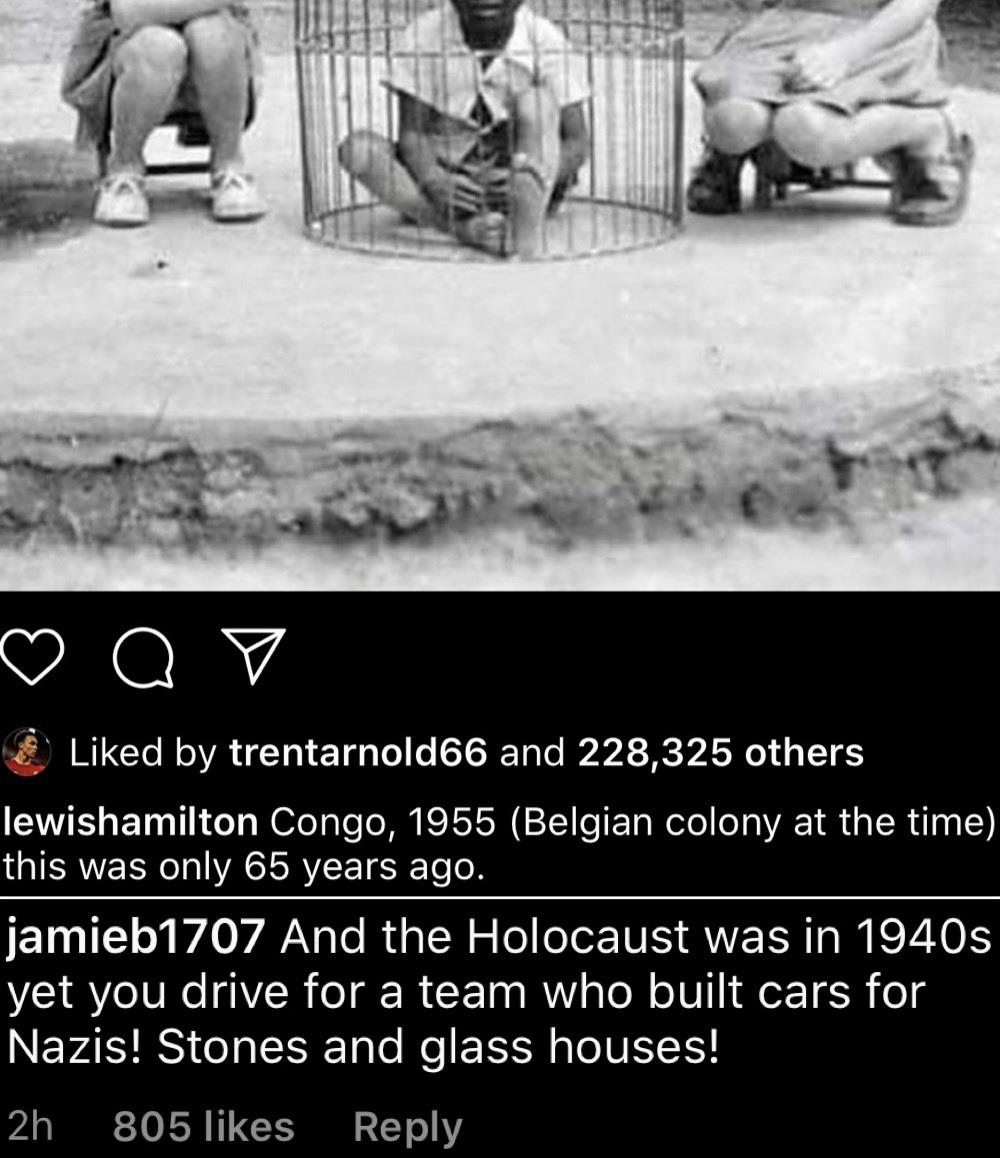The width and height of the screenshot is (1000, 1158).
Task: View the 805 likes on the comment
Action: [204, 1126]
